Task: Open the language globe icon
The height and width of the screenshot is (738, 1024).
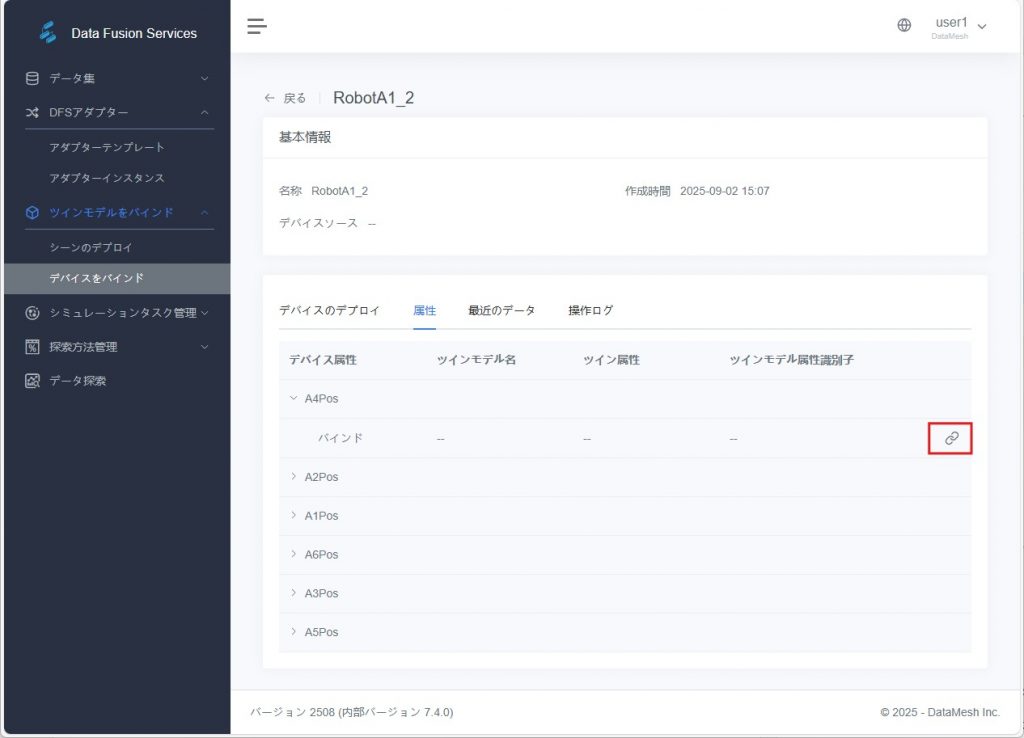Action: click(904, 26)
